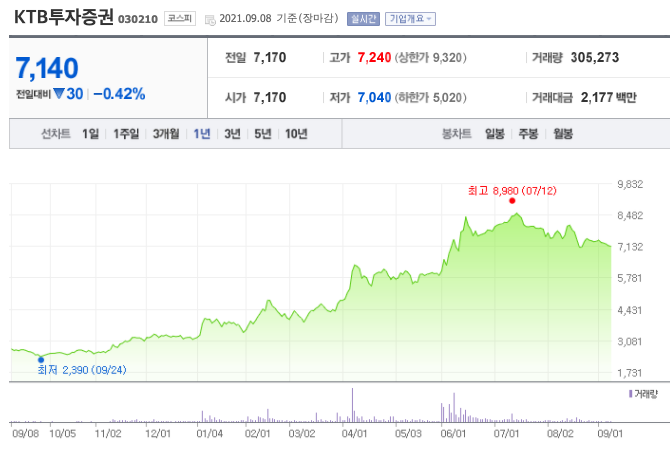670x457 pixels.
Task: Click the -0.42% change value
Action: [119, 94]
